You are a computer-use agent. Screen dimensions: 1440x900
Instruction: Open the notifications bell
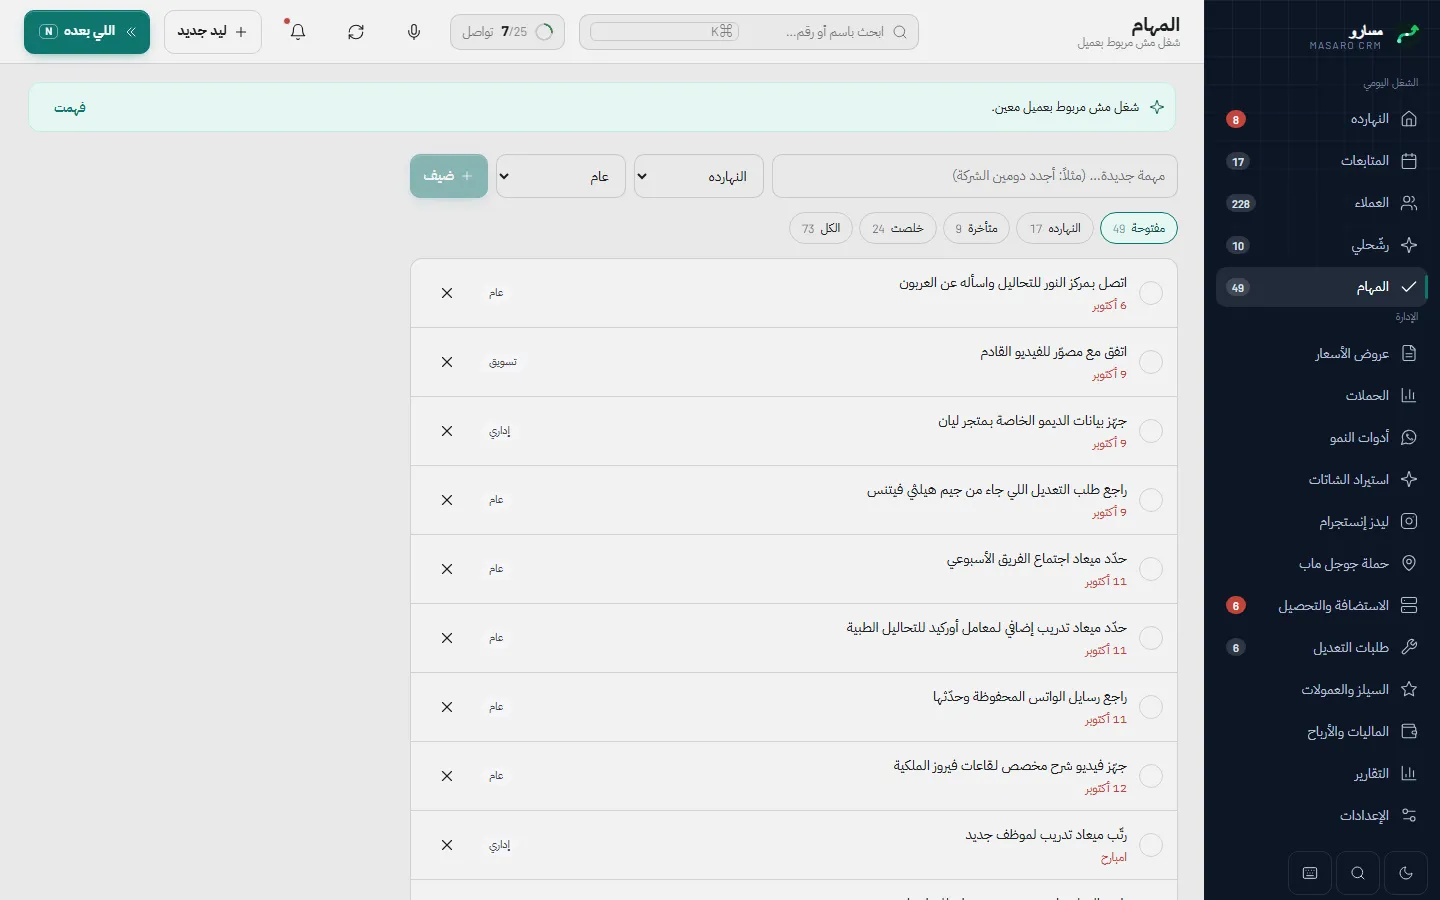coord(298,32)
